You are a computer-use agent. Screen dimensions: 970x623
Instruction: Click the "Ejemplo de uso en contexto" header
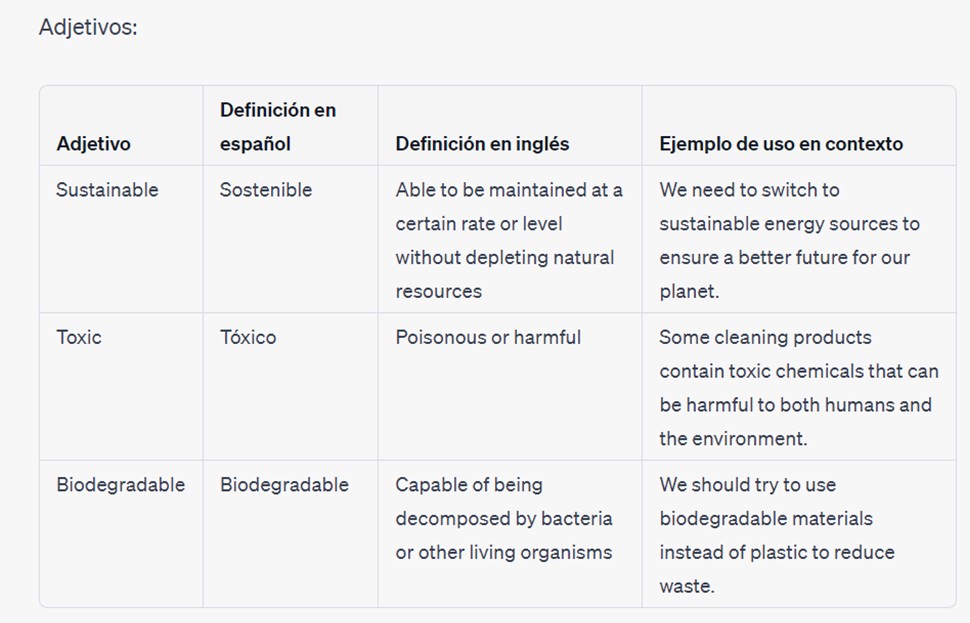780,144
